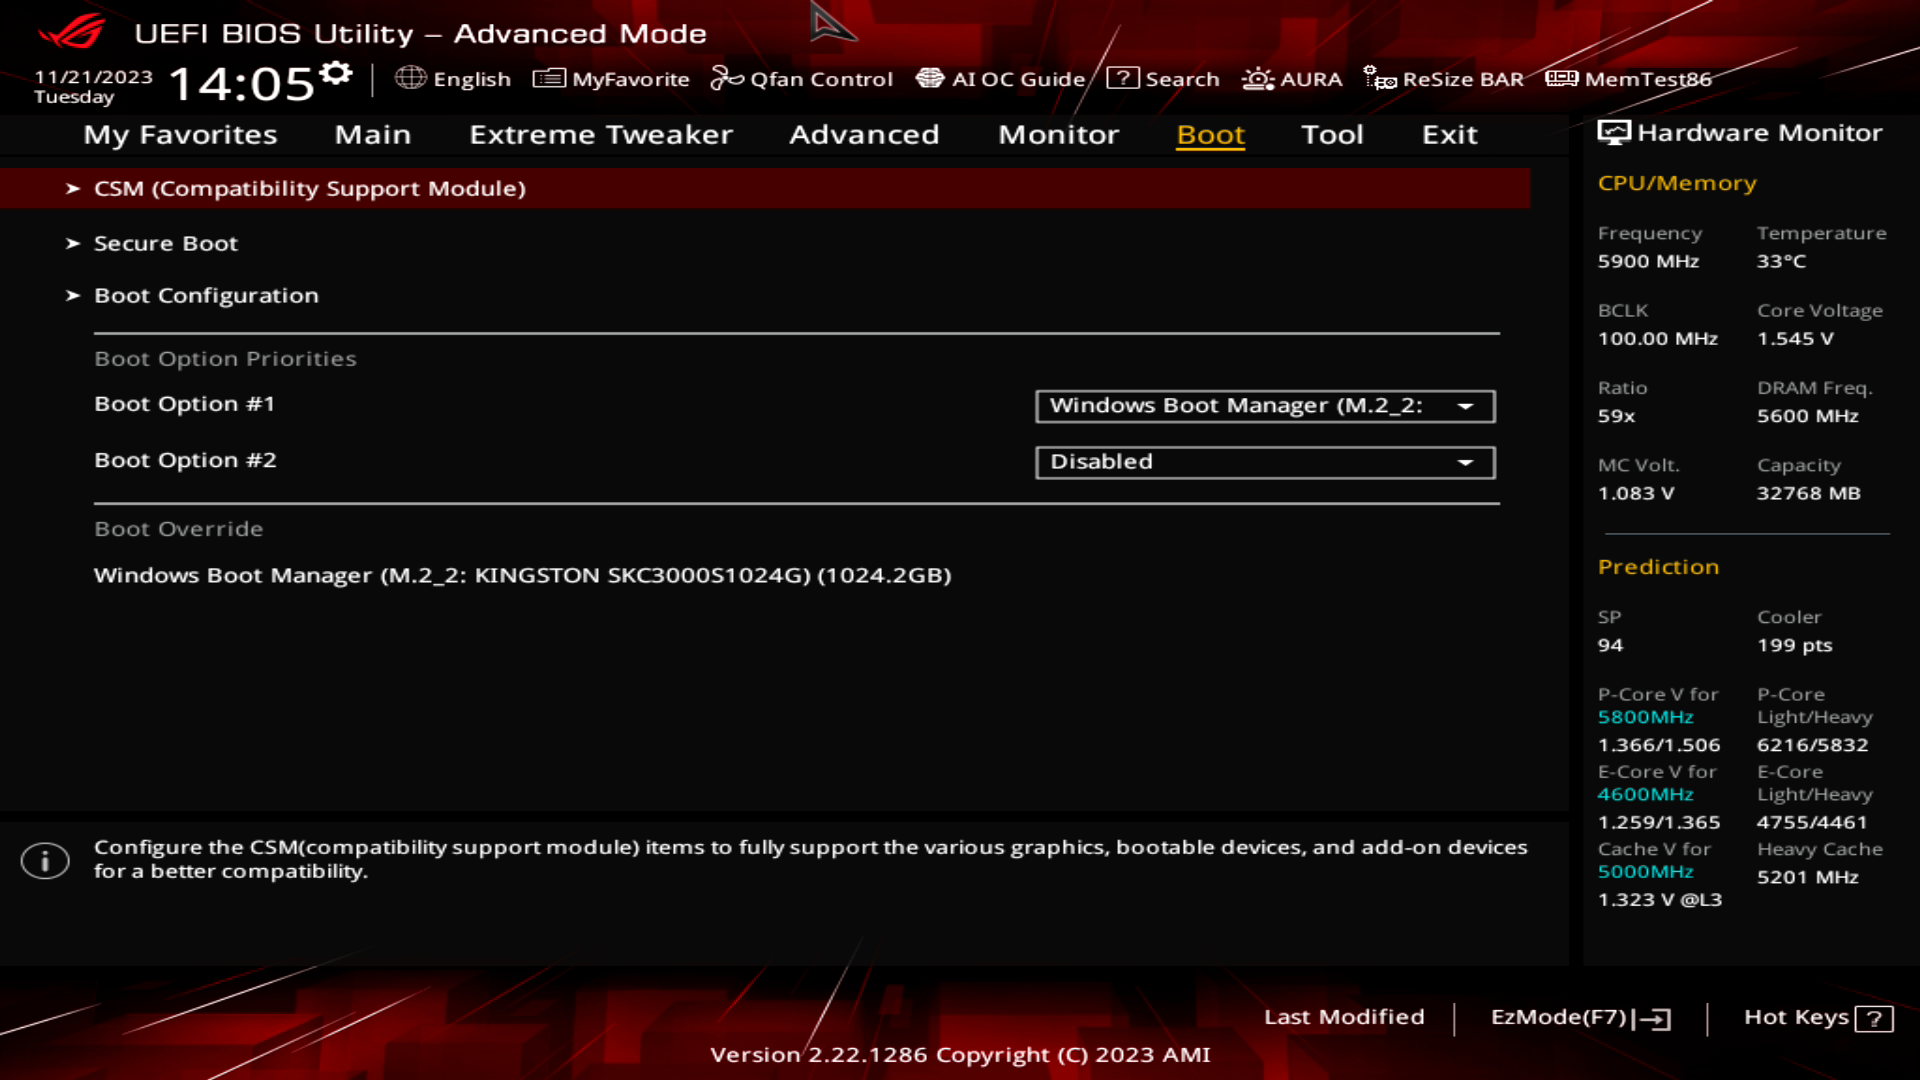Open the Boot Option #2 dropdown
The width and height of the screenshot is (1920, 1080).
[1264, 461]
